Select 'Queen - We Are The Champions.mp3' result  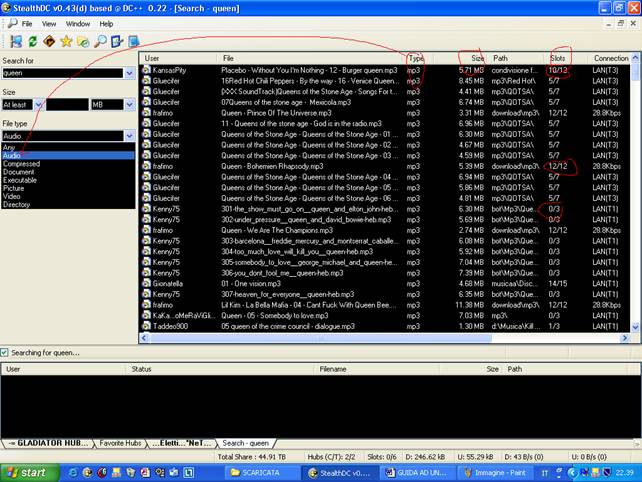tap(385, 230)
